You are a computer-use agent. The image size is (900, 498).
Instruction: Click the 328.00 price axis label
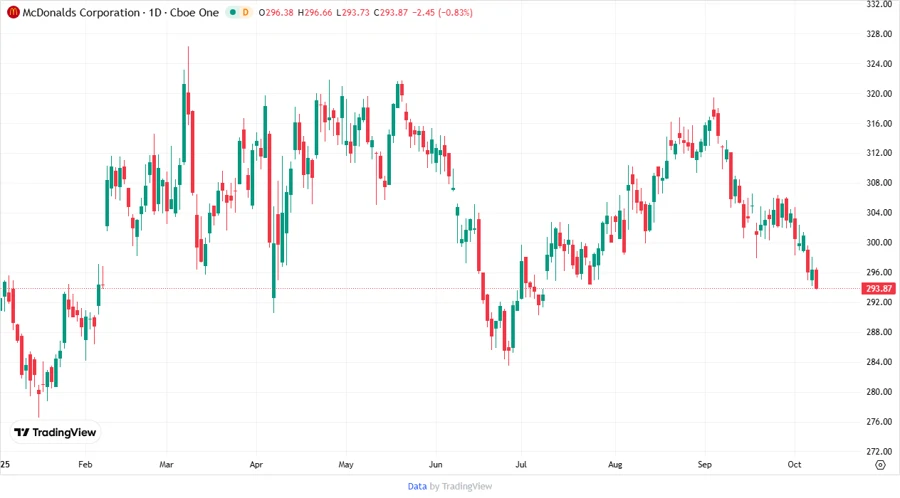tap(879, 34)
